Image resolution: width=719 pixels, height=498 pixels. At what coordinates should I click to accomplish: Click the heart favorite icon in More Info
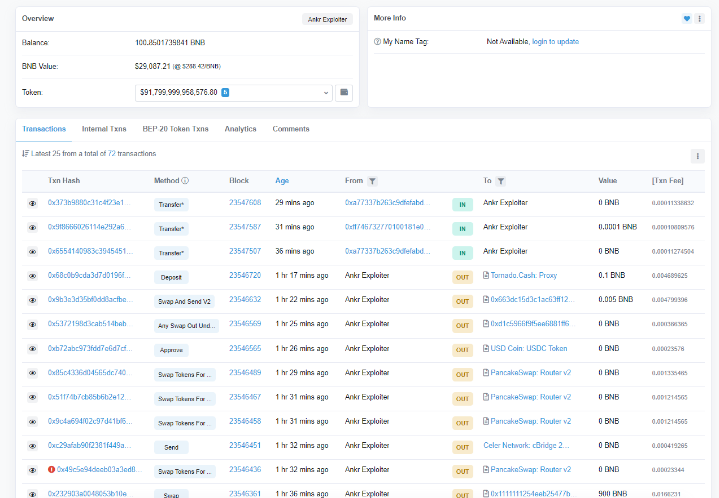point(686,19)
